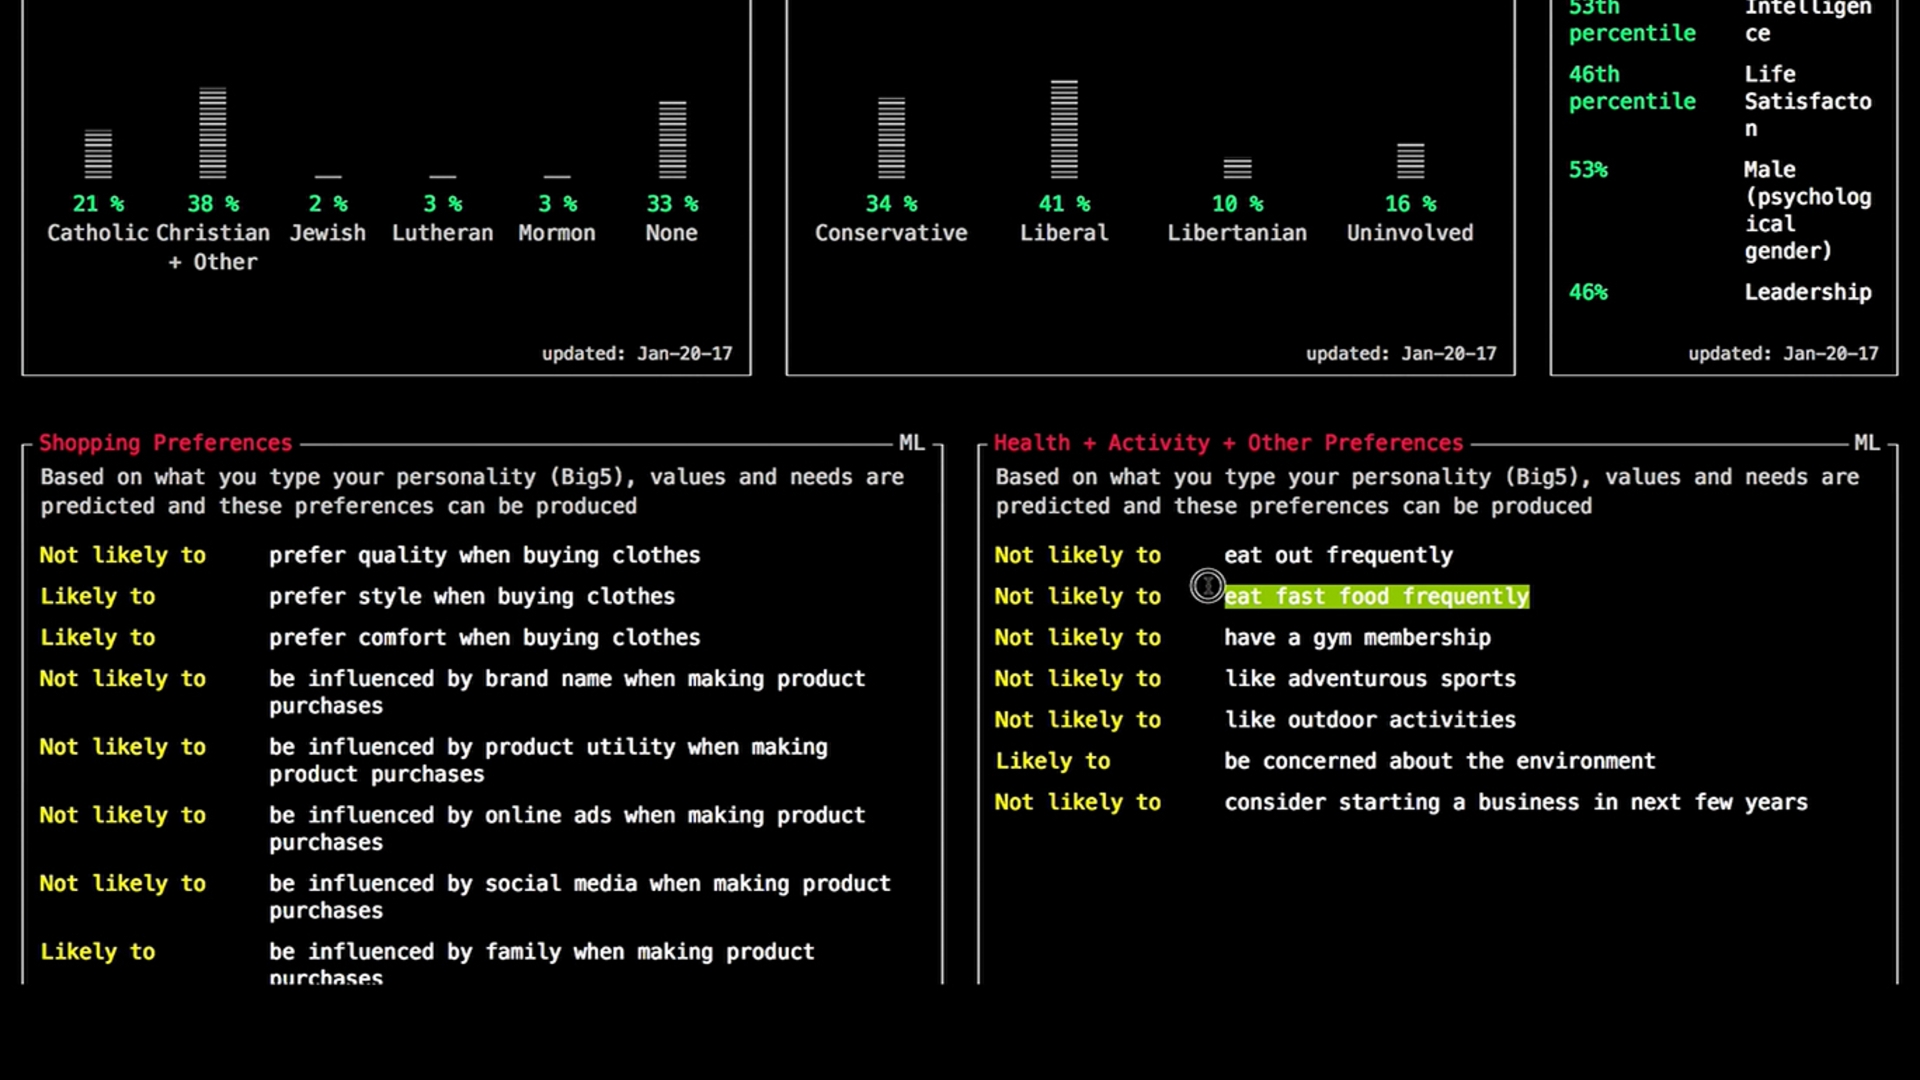Image resolution: width=1920 pixels, height=1080 pixels.
Task: Click the Male (psychological gender) label
Action: pos(1808,210)
